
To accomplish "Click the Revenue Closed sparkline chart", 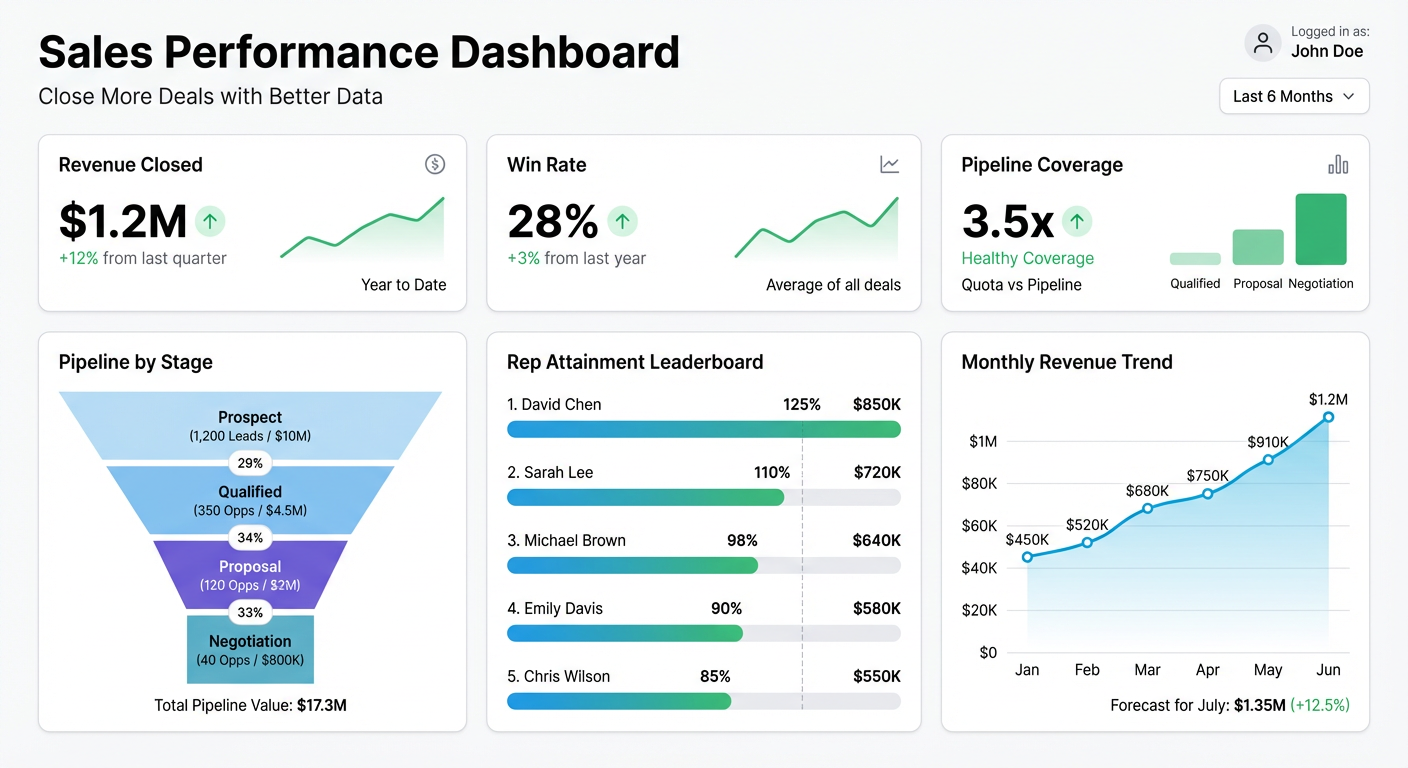I will click(362, 229).
